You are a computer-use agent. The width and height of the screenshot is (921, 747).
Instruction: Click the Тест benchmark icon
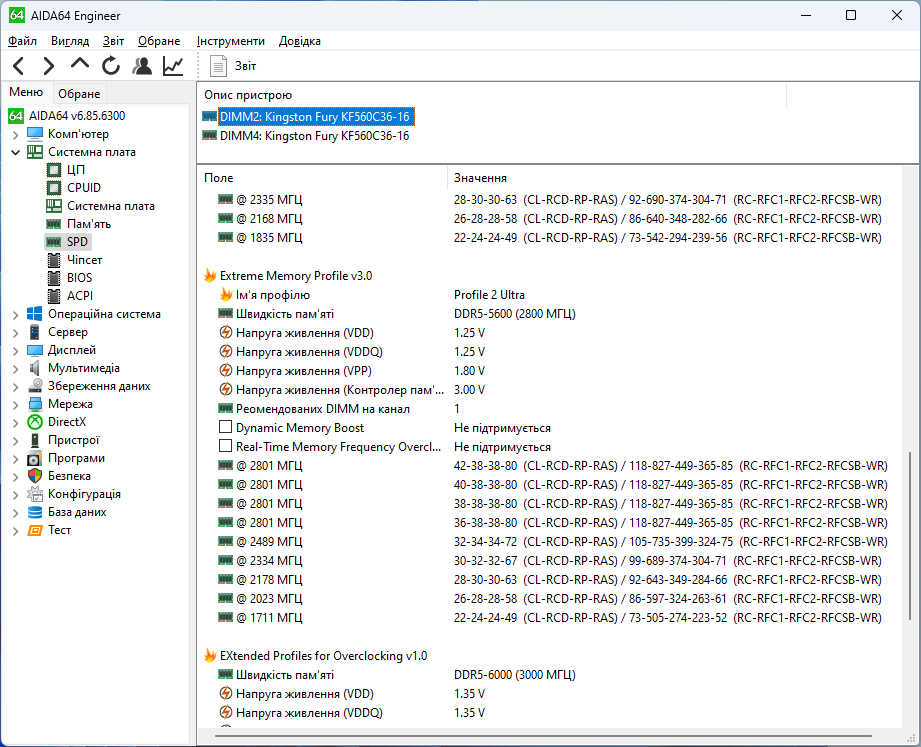pos(35,530)
